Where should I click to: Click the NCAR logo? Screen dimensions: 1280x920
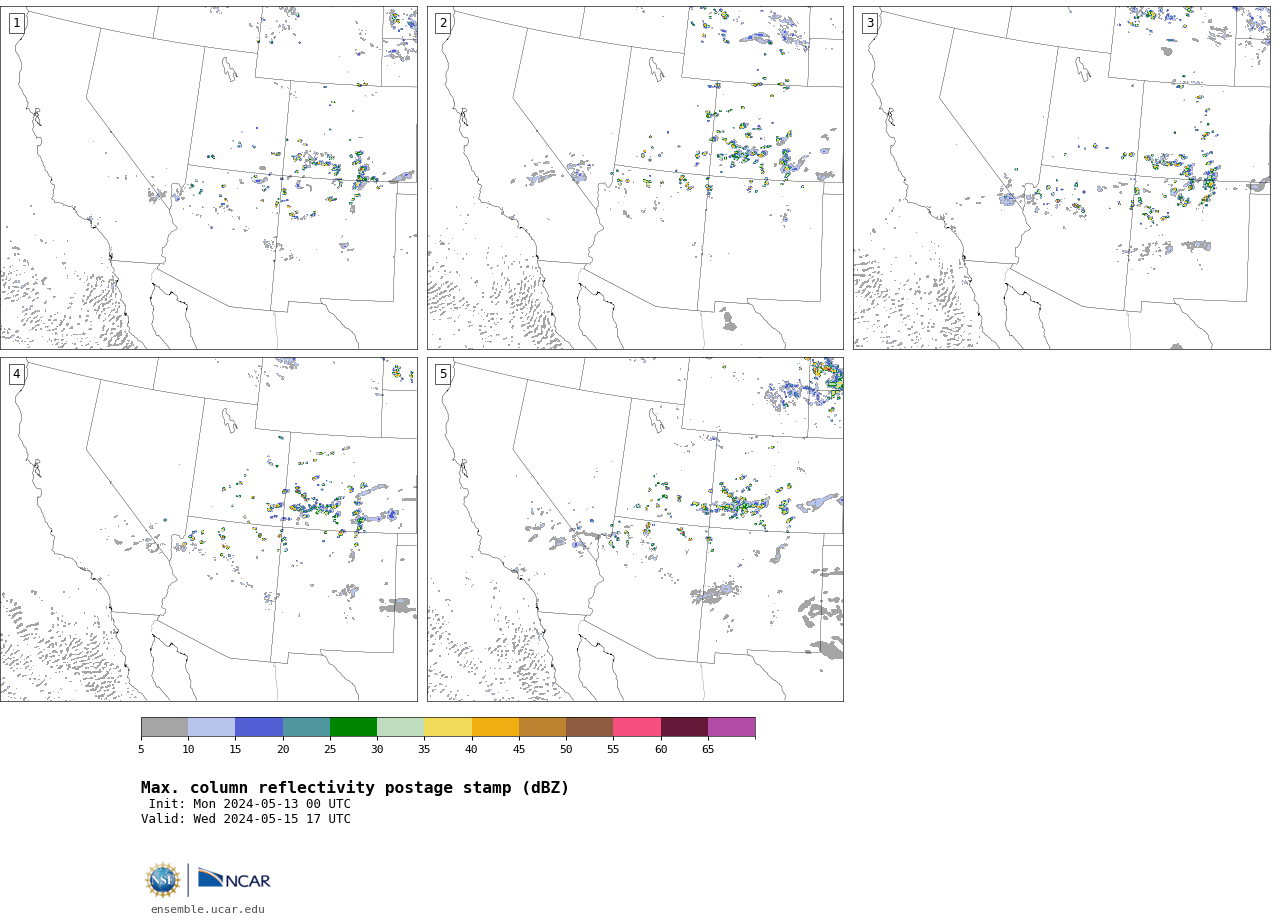click(x=234, y=879)
